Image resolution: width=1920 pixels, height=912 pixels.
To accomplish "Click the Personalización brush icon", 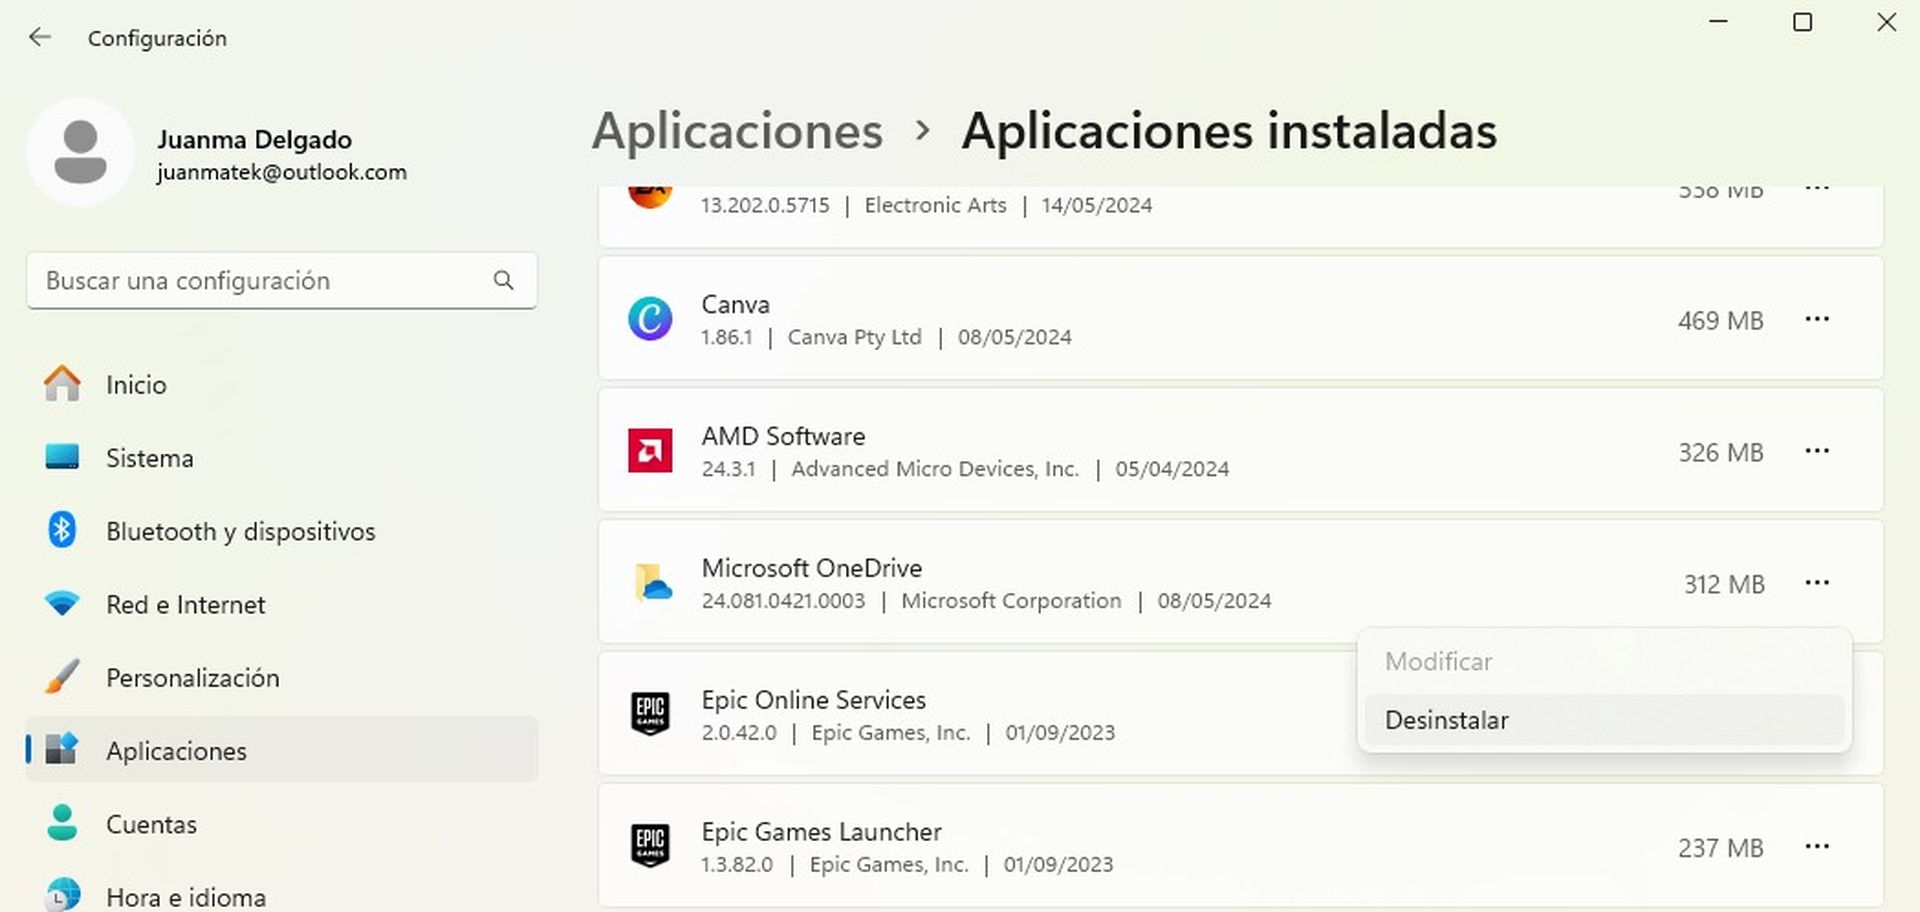I will [x=62, y=677].
